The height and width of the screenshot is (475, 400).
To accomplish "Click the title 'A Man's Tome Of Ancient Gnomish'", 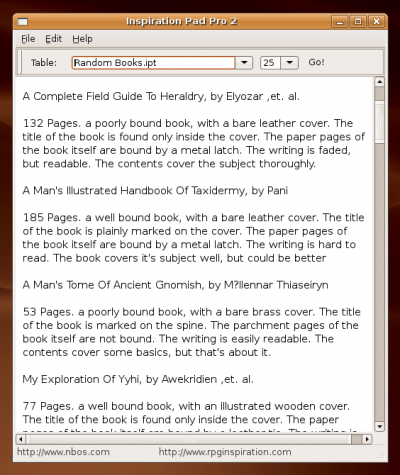I will click(112, 285).
